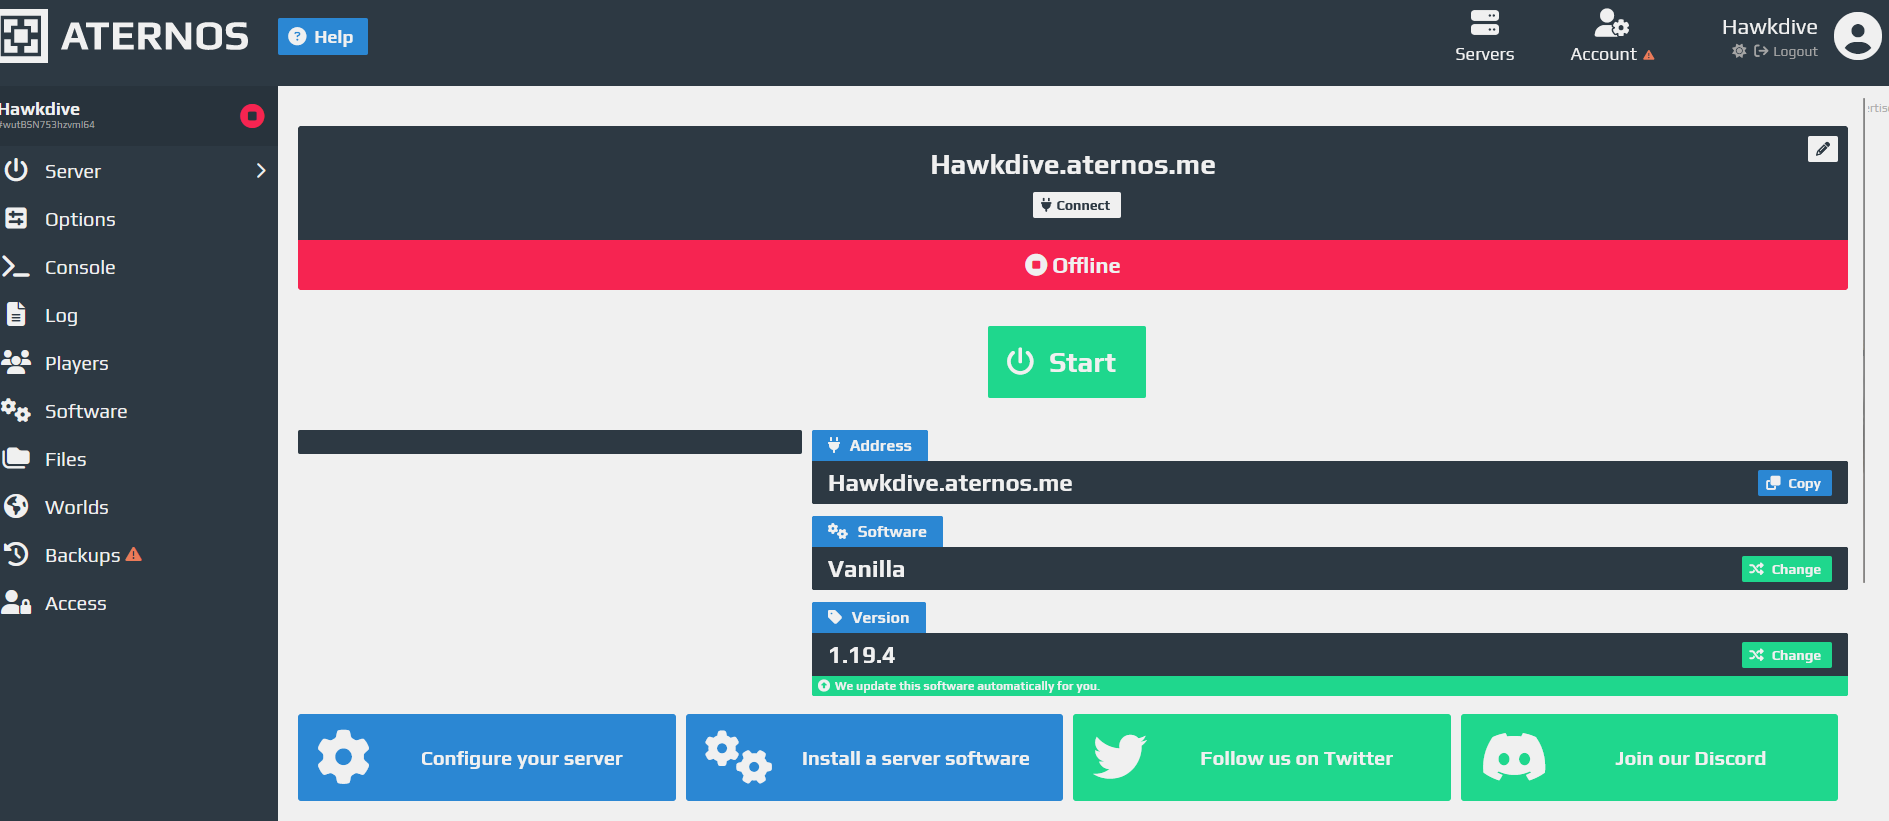Open the Help button in header
Viewport: 1889px width, 821px height.
pyautogui.click(x=322, y=37)
